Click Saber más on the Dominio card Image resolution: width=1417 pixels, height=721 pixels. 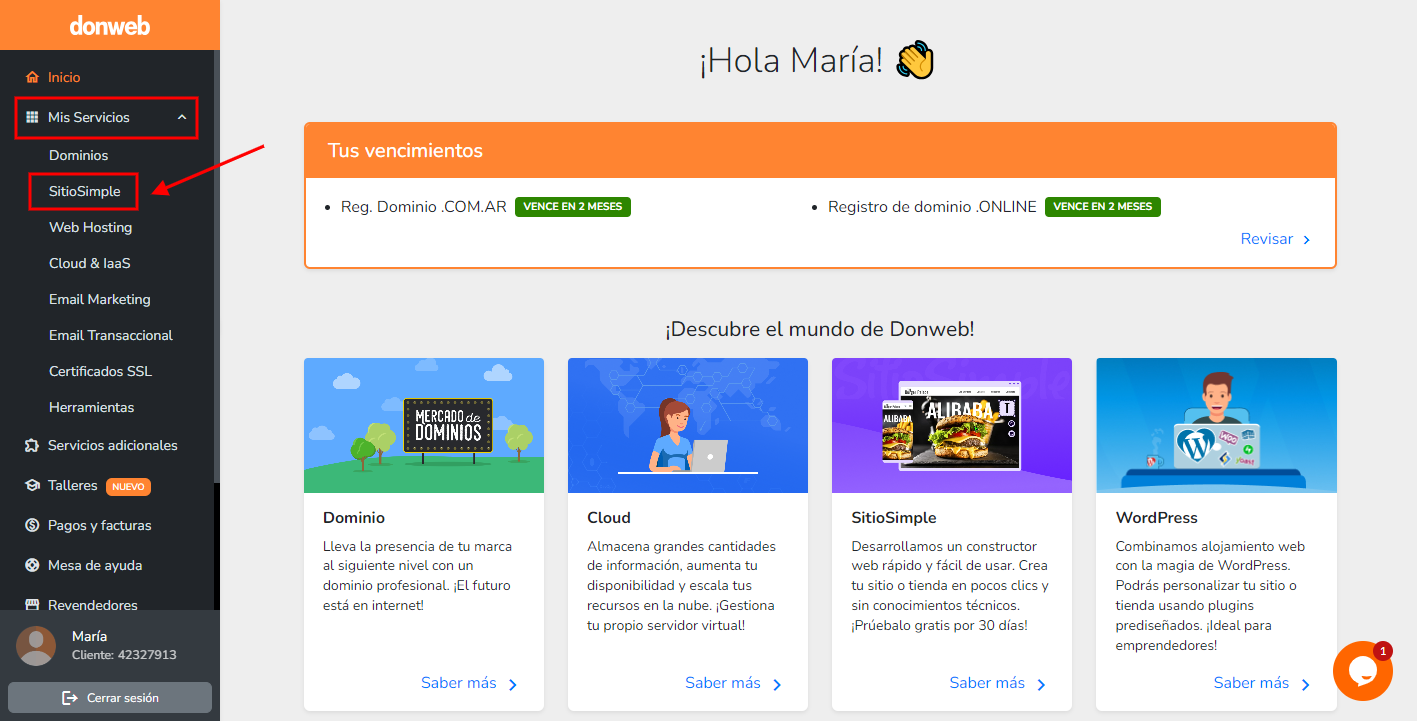(459, 683)
